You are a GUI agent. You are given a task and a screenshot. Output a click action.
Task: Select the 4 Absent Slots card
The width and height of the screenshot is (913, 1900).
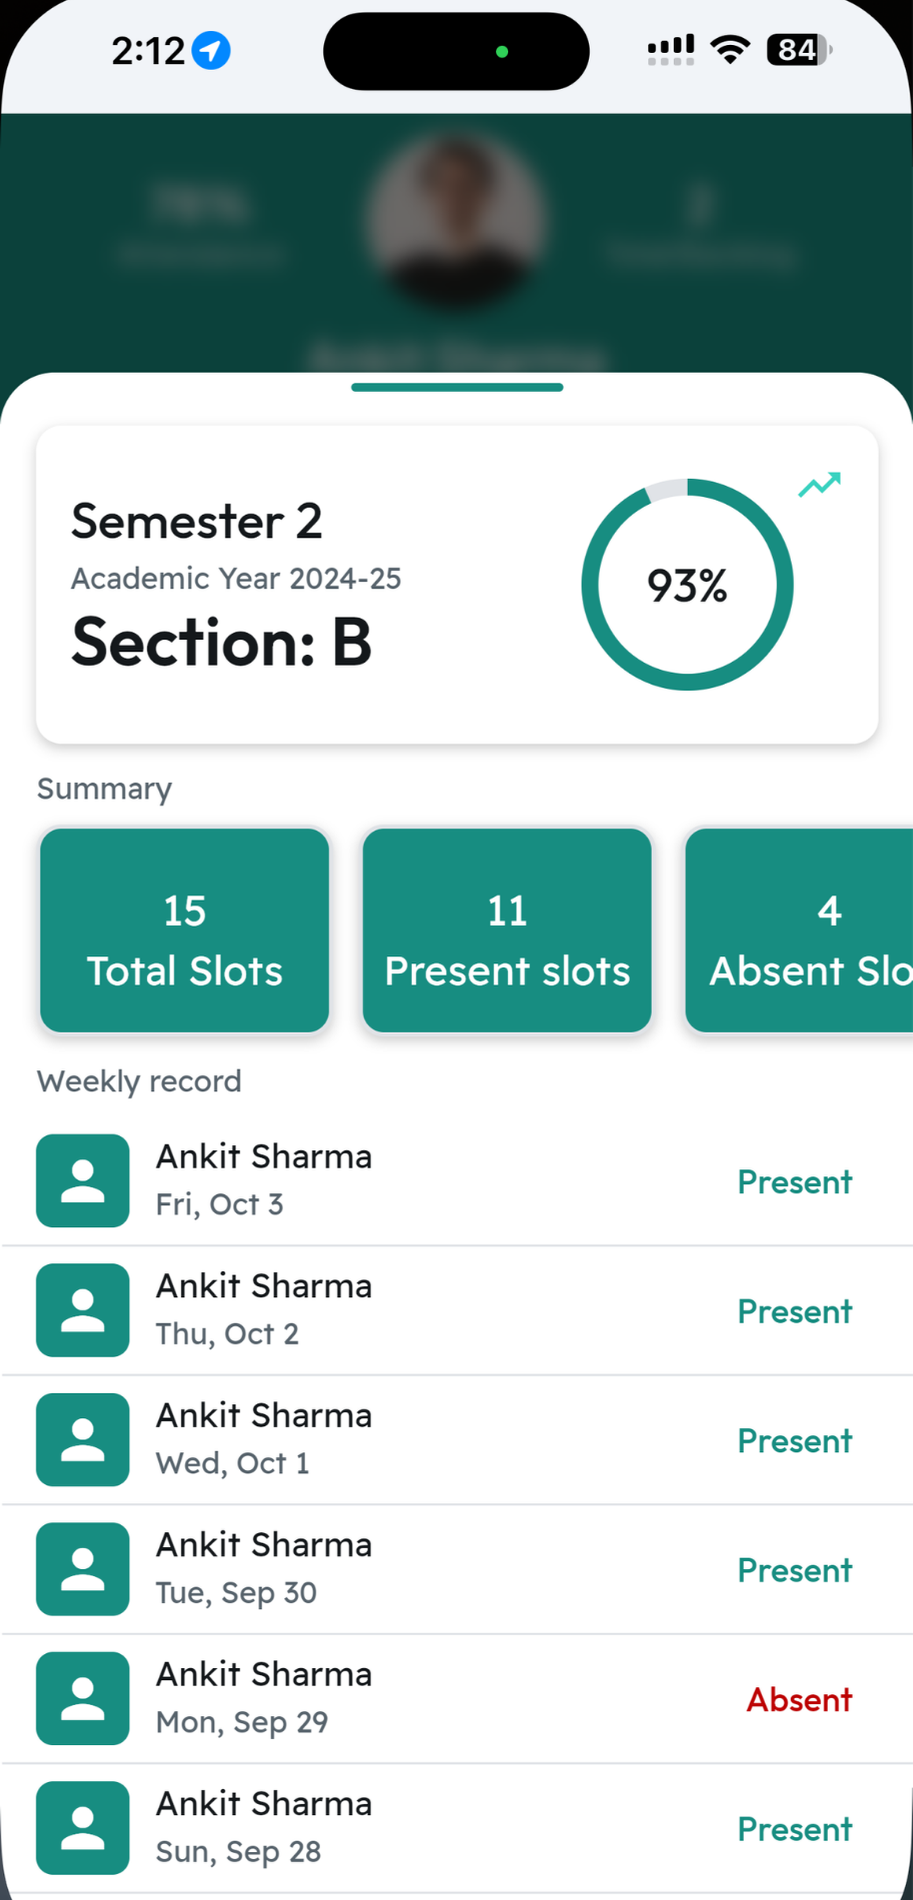(x=800, y=930)
